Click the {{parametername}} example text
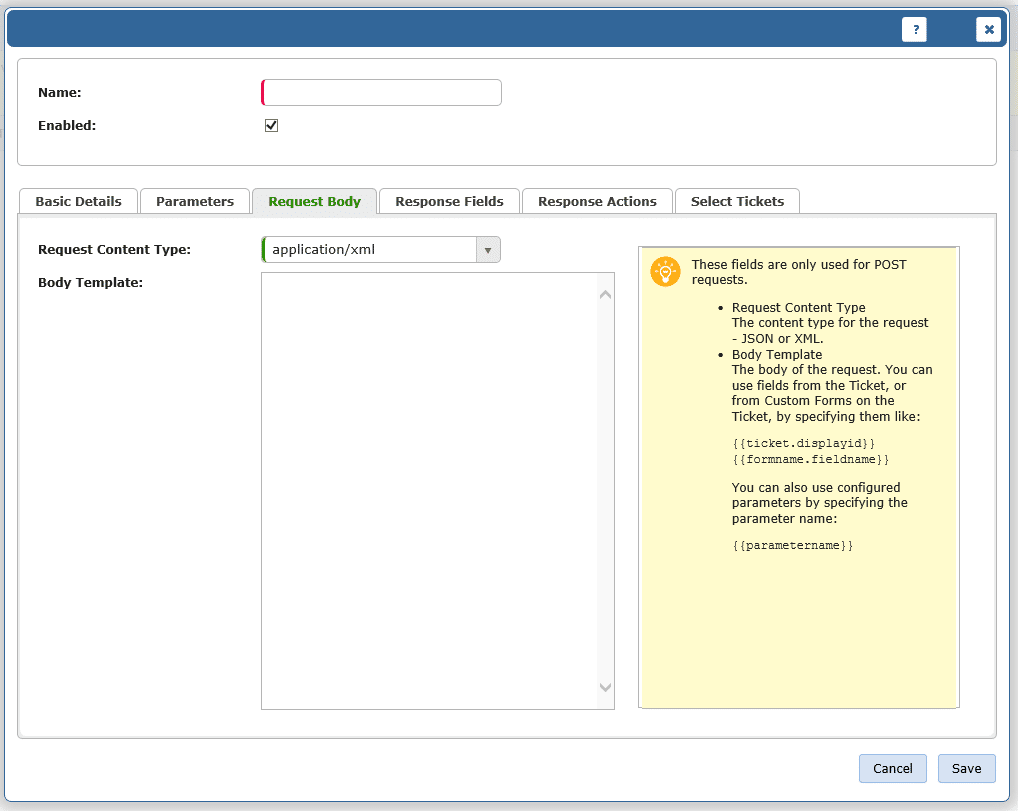 point(793,545)
